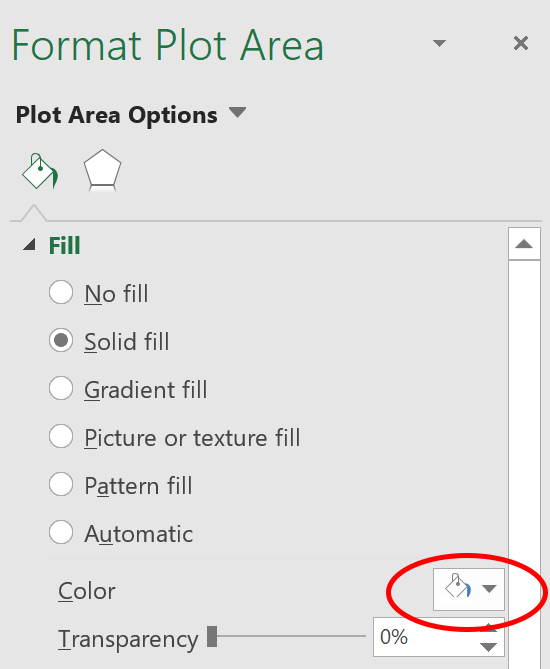
Task: Expand the Plot Area Options dropdown
Action: pyautogui.click(x=237, y=112)
